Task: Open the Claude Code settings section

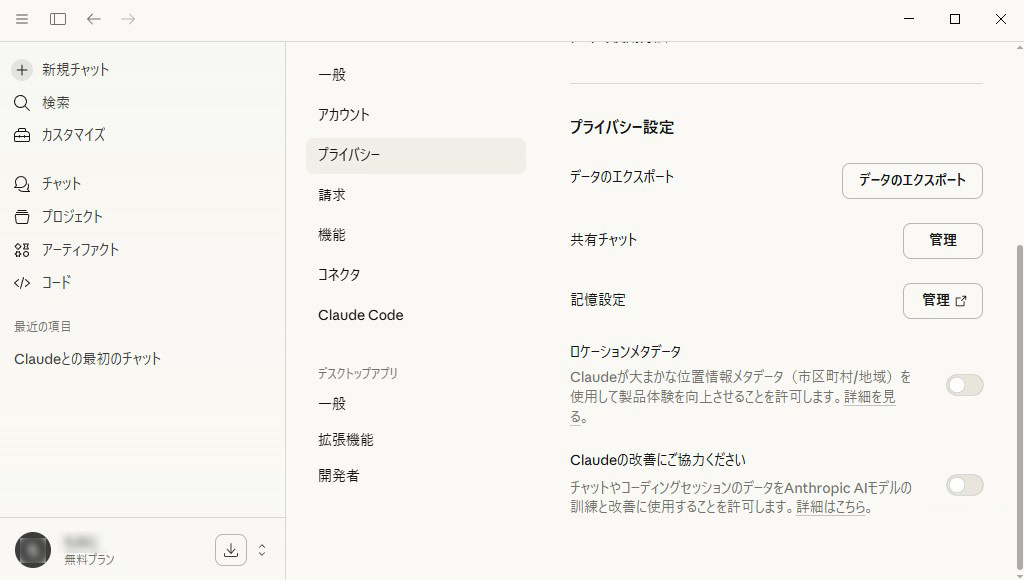Action: point(360,315)
